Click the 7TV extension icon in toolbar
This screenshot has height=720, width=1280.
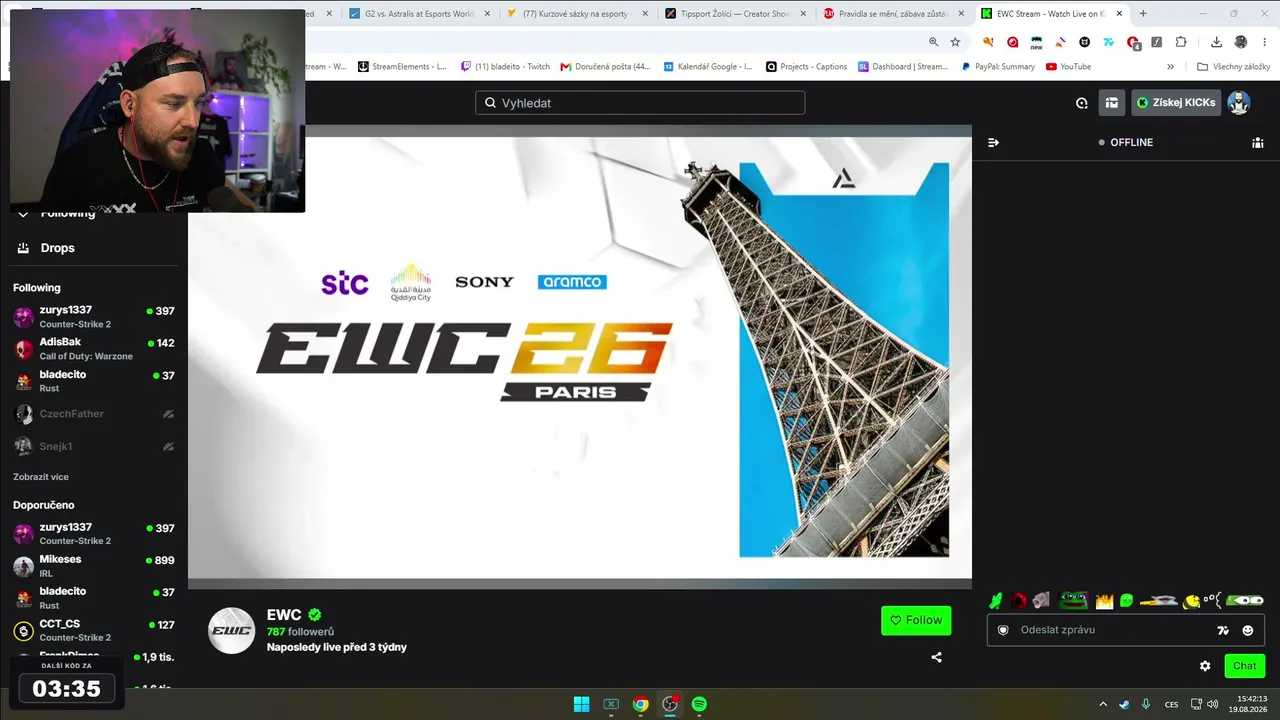point(1109,42)
